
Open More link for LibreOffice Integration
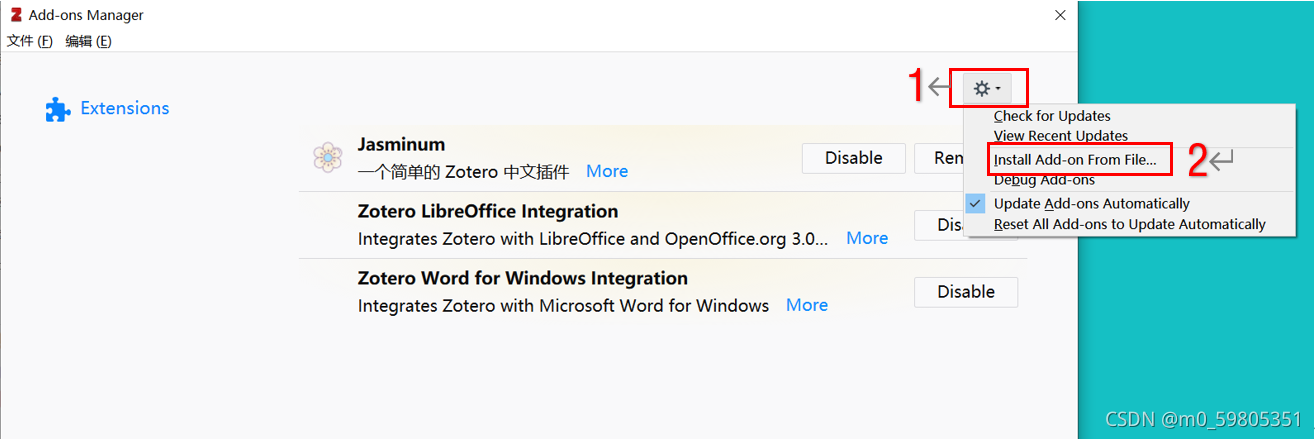point(867,238)
